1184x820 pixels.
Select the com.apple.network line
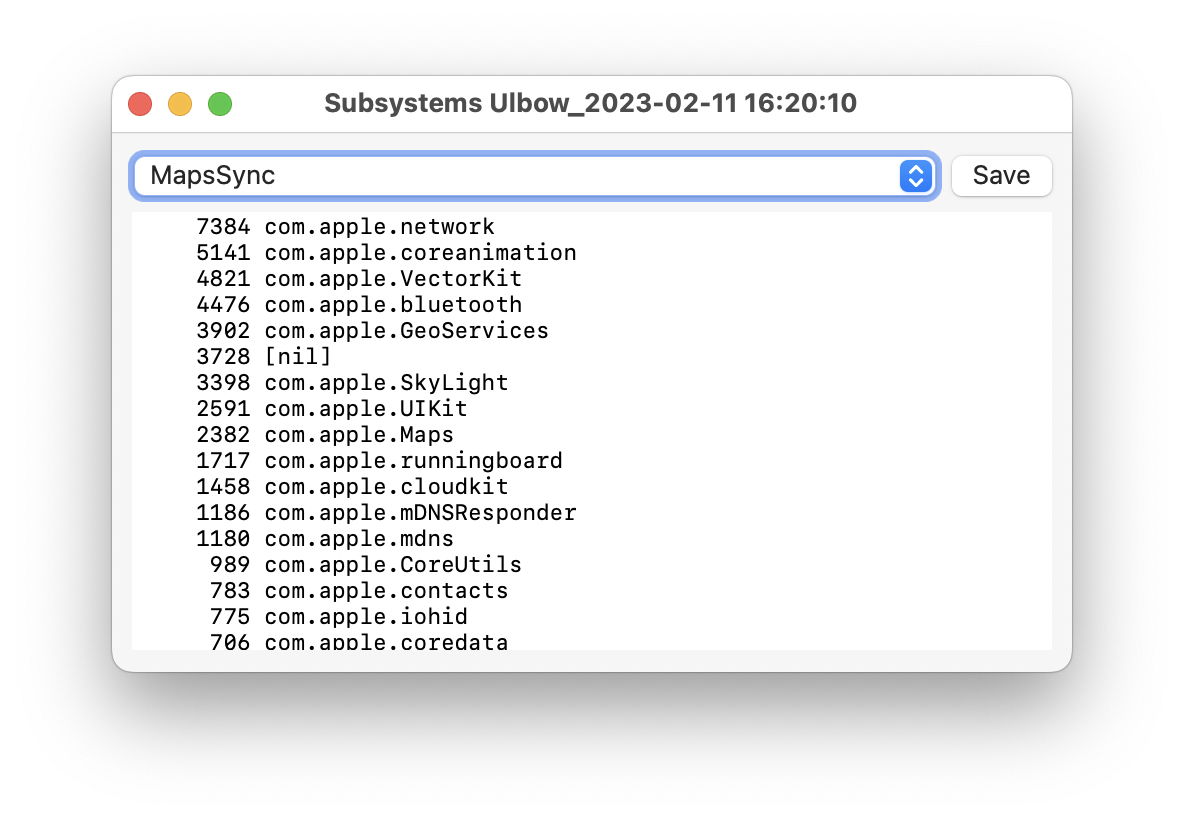tap(379, 227)
